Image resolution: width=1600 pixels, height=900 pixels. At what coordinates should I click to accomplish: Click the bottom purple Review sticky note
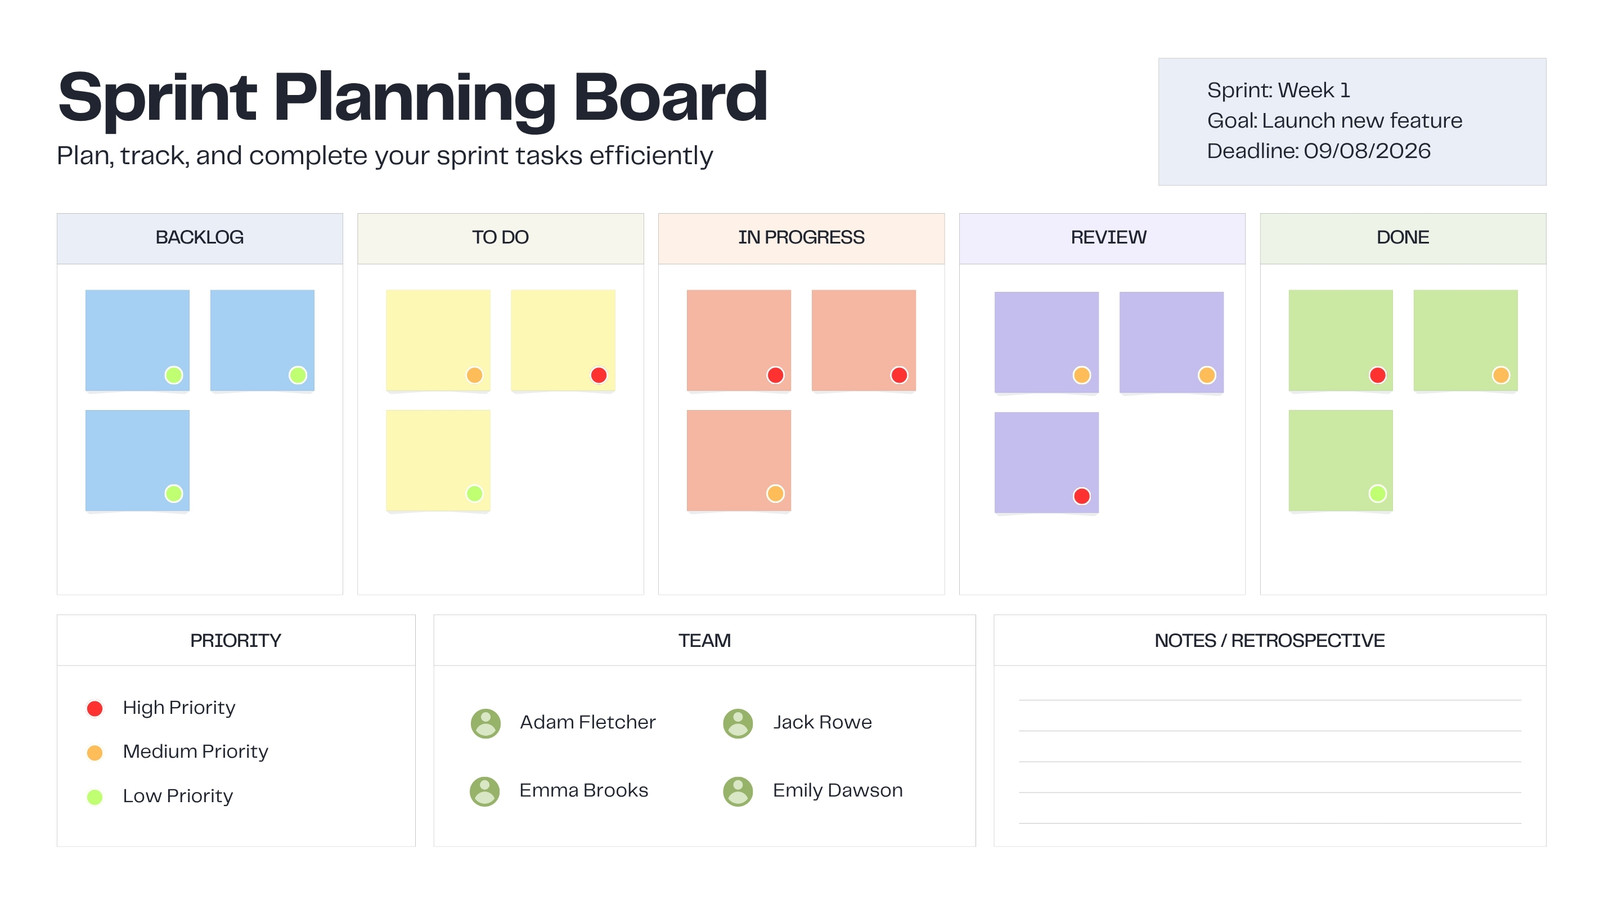(1047, 463)
